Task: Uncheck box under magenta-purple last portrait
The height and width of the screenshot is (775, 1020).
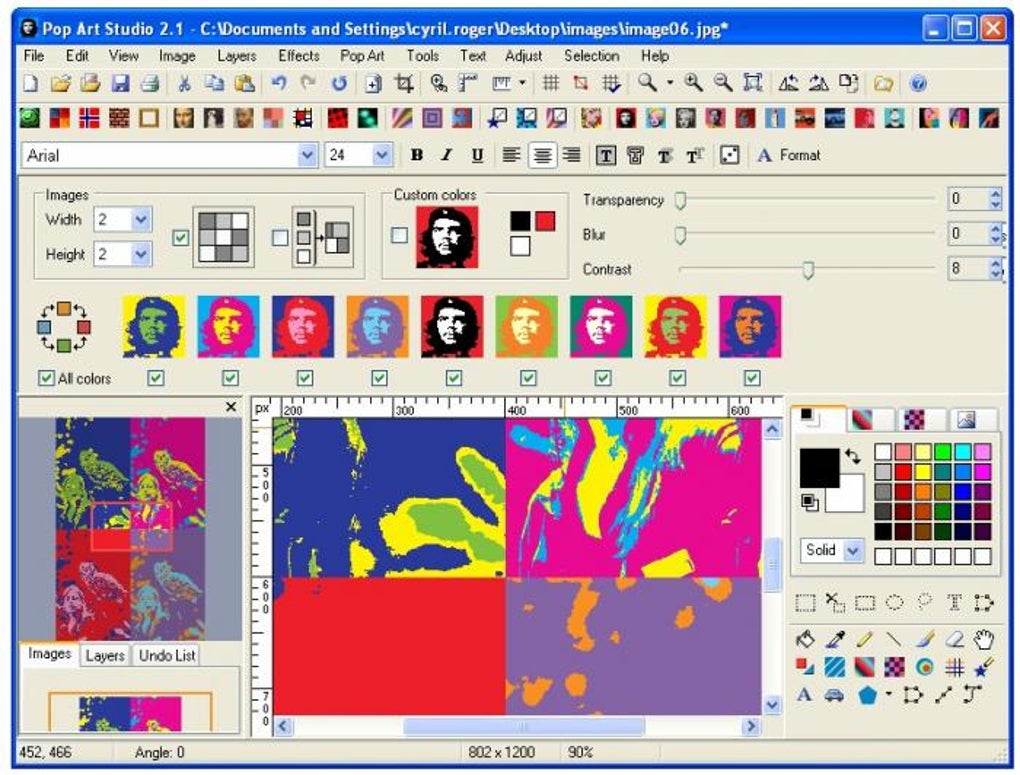Action: pos(752,378)
